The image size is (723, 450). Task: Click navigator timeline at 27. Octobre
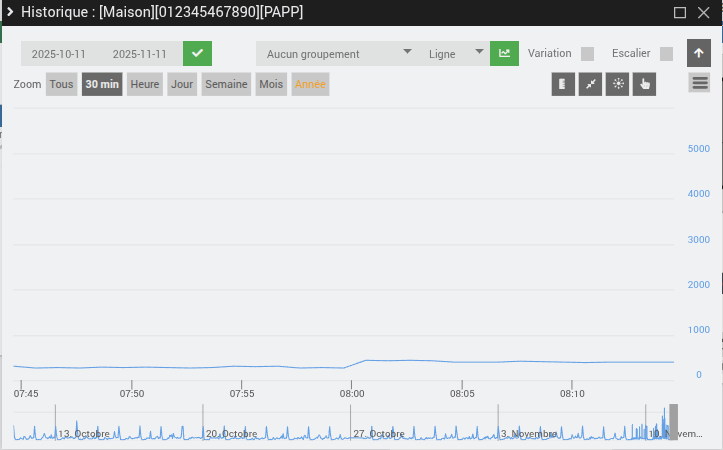[379, 434]
